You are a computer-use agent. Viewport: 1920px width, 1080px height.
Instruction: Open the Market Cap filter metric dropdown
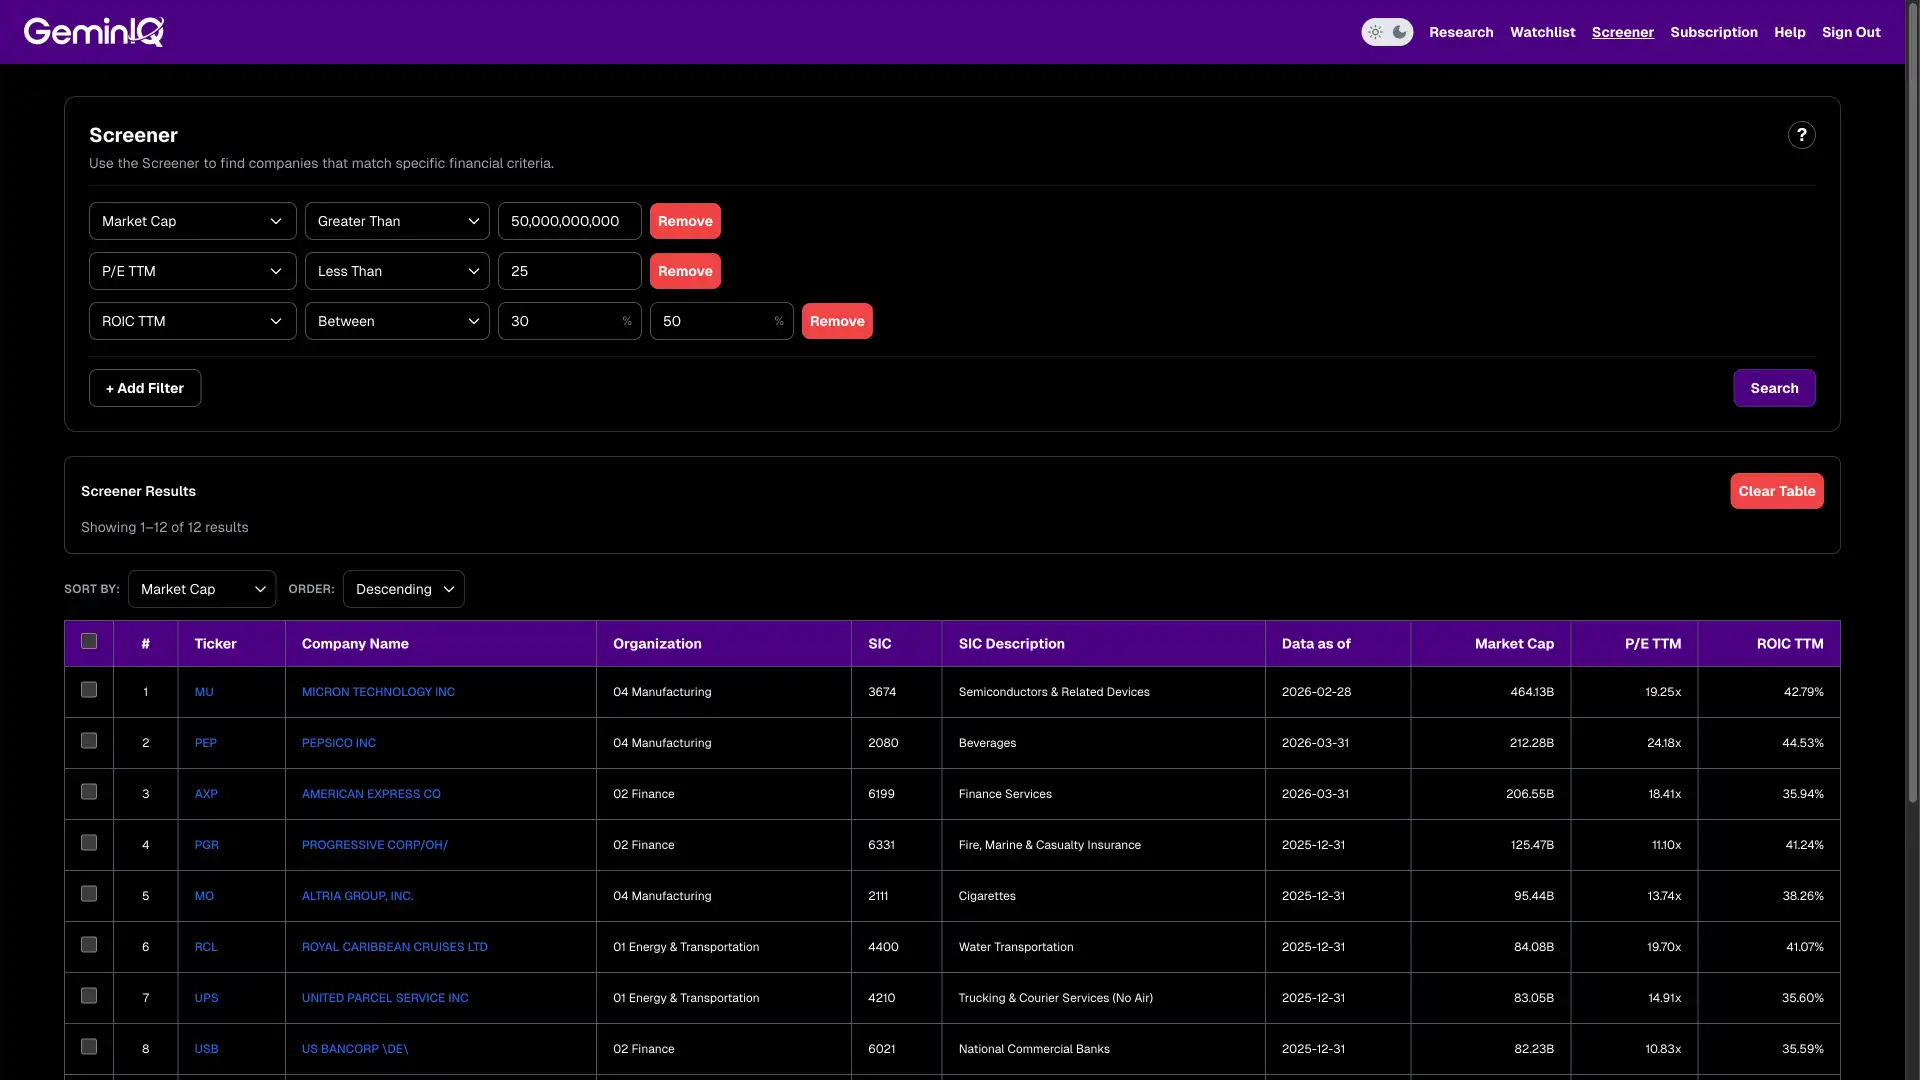[x=192, y=221]
